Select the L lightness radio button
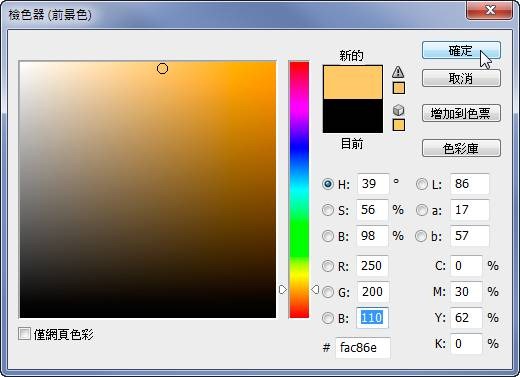Viewport: 520px width, 377px height. tap(422, 184)
